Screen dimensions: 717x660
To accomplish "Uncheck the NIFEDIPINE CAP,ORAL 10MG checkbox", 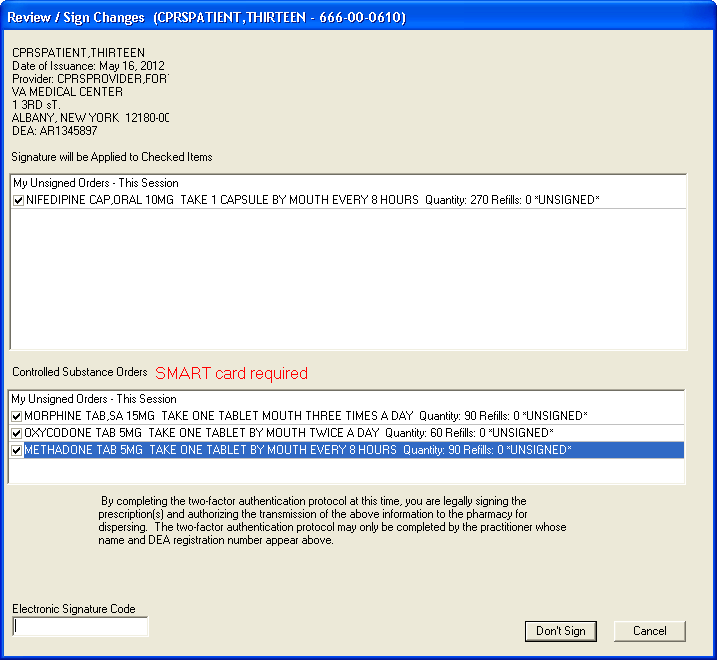I will click(18, 201).
